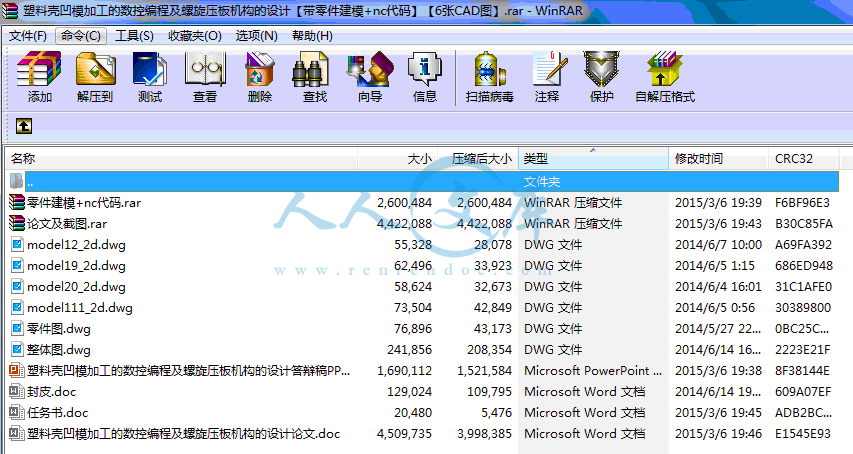
Task: Click the Word icon of 封皮.doc
Action: click(x=17, y=391)
